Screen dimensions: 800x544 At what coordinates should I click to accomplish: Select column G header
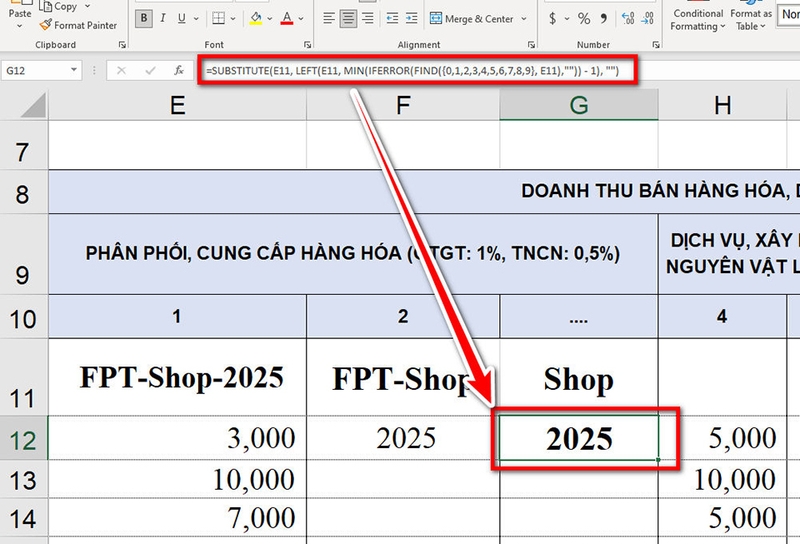(579, 105)
